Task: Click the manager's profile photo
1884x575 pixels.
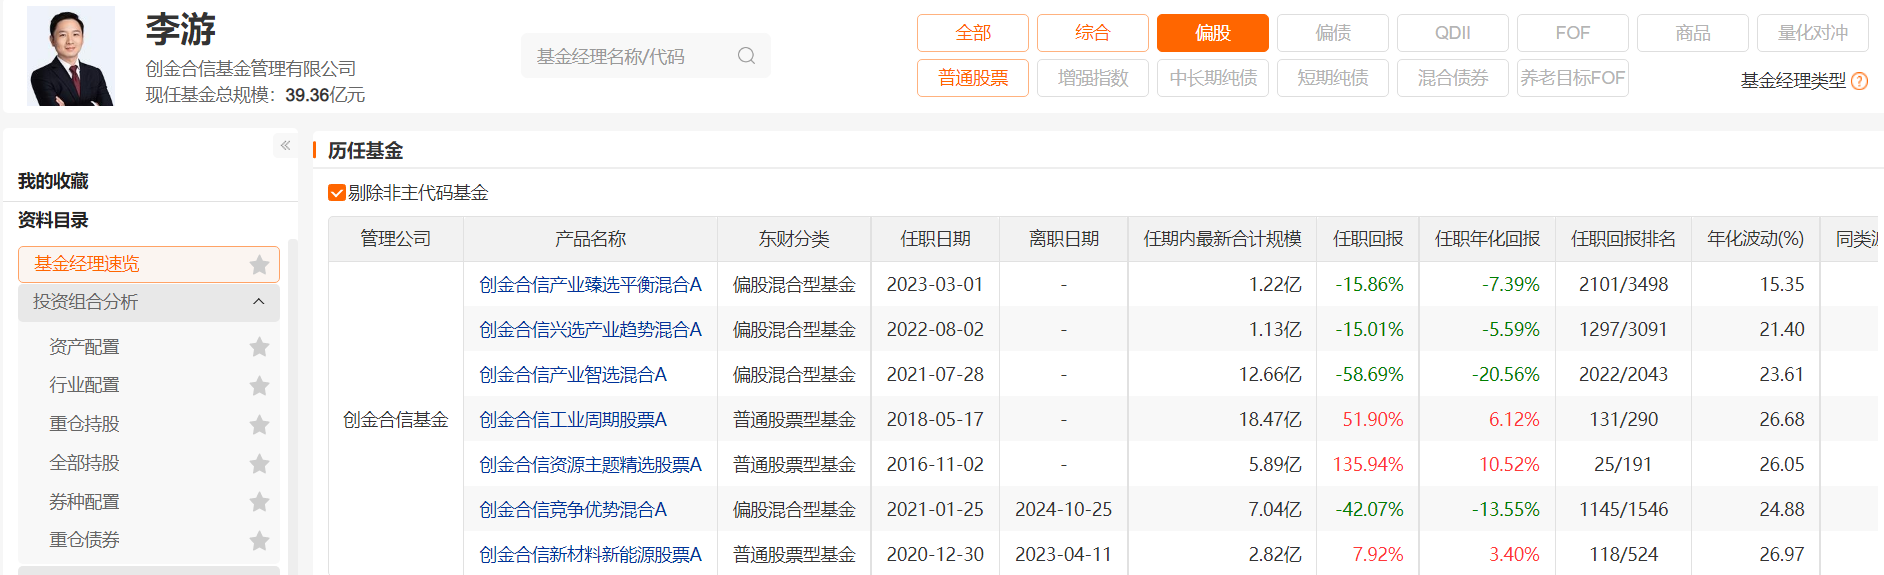Action: coord(71,56)
